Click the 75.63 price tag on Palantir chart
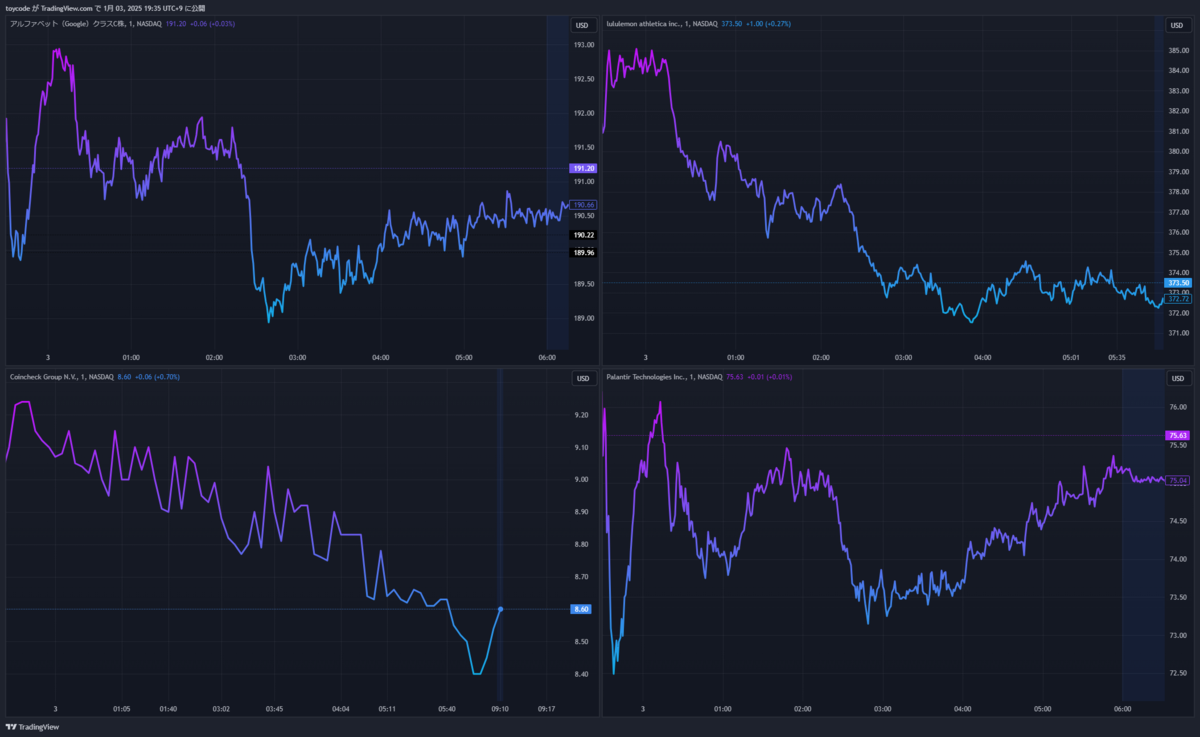The height and width of the screenshot is (737, 1200). [1178, 435]
